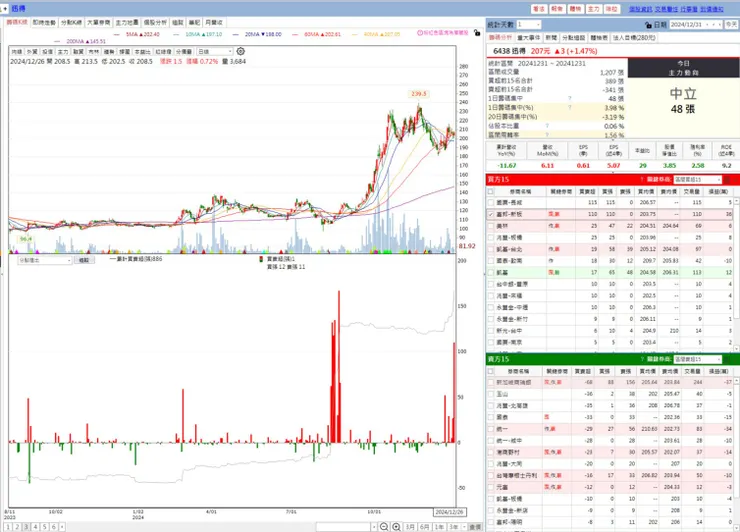740x532 pixels.
Task: Click the 買超 column header in the buyer table
Action: 587,191
